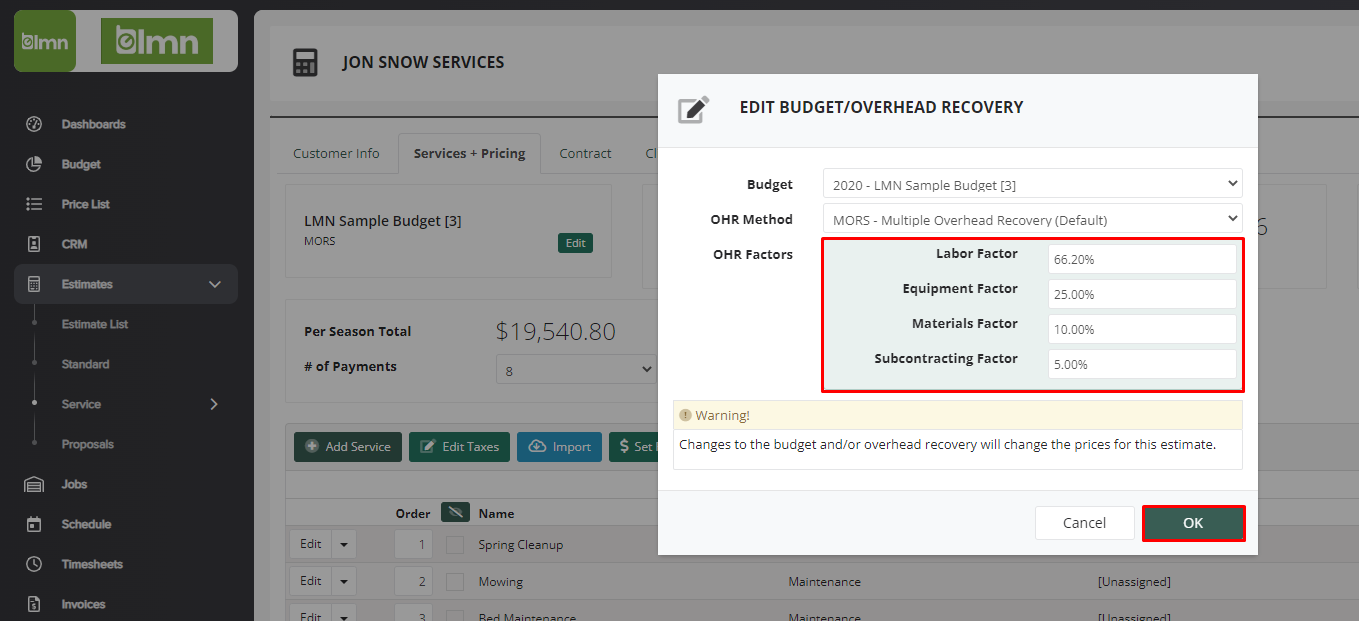
Task: Click the Name column header
Action: point(496,513)
